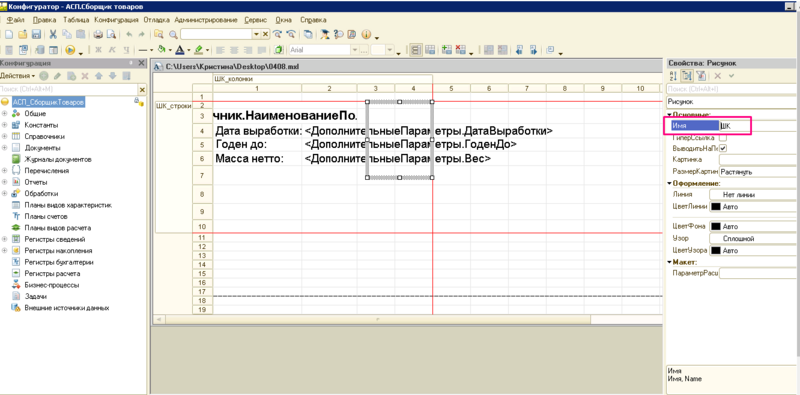The height and width of the screenshot is (395, 800).
Task: Toggle the ГиперСсылка checkbox
Action: (x=722, y=138)
